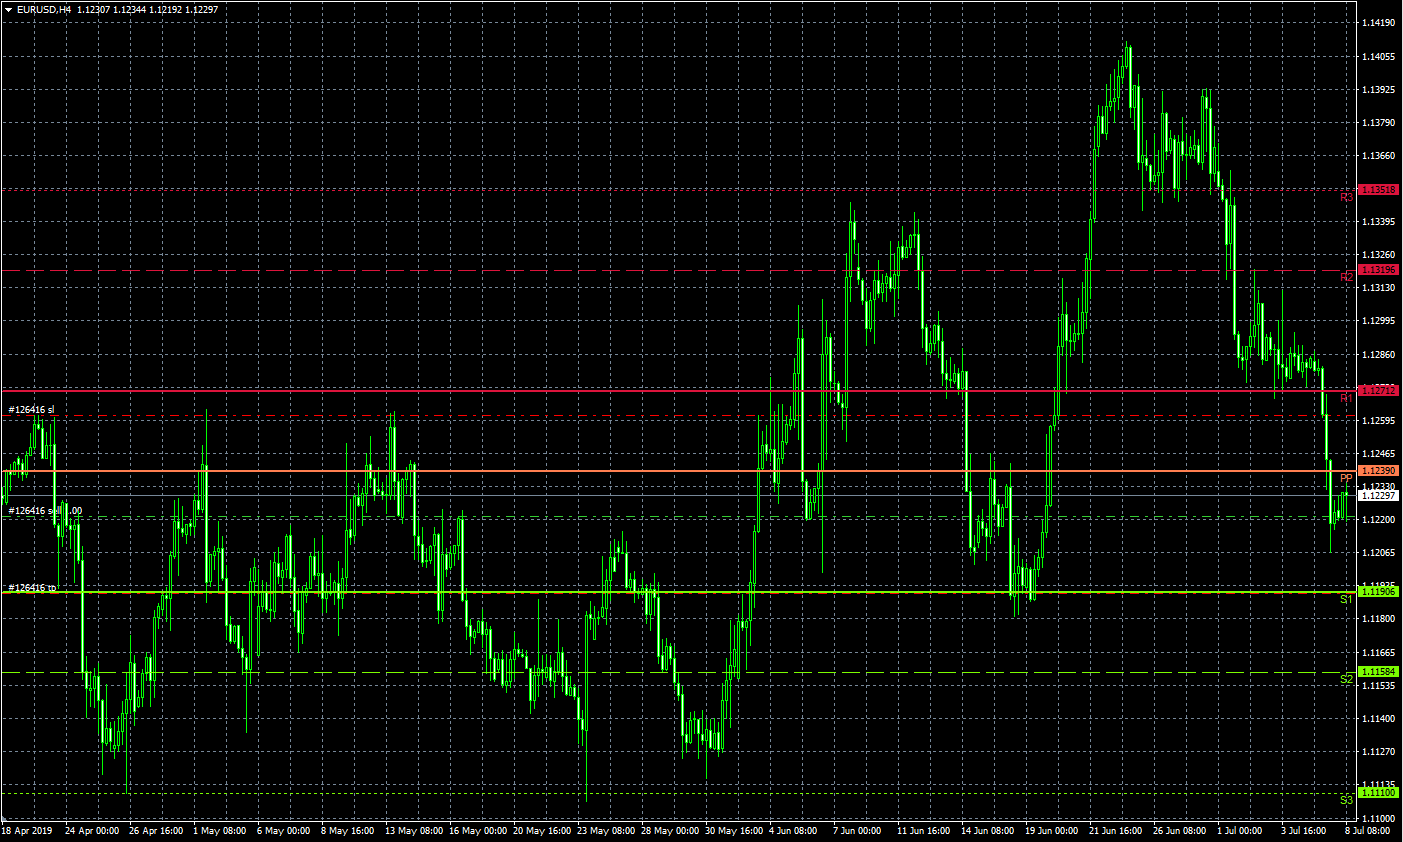This screenshot has width=1403, height=842.
Task: Click the 1.13925 price scale value
Action: point(1379,90)
